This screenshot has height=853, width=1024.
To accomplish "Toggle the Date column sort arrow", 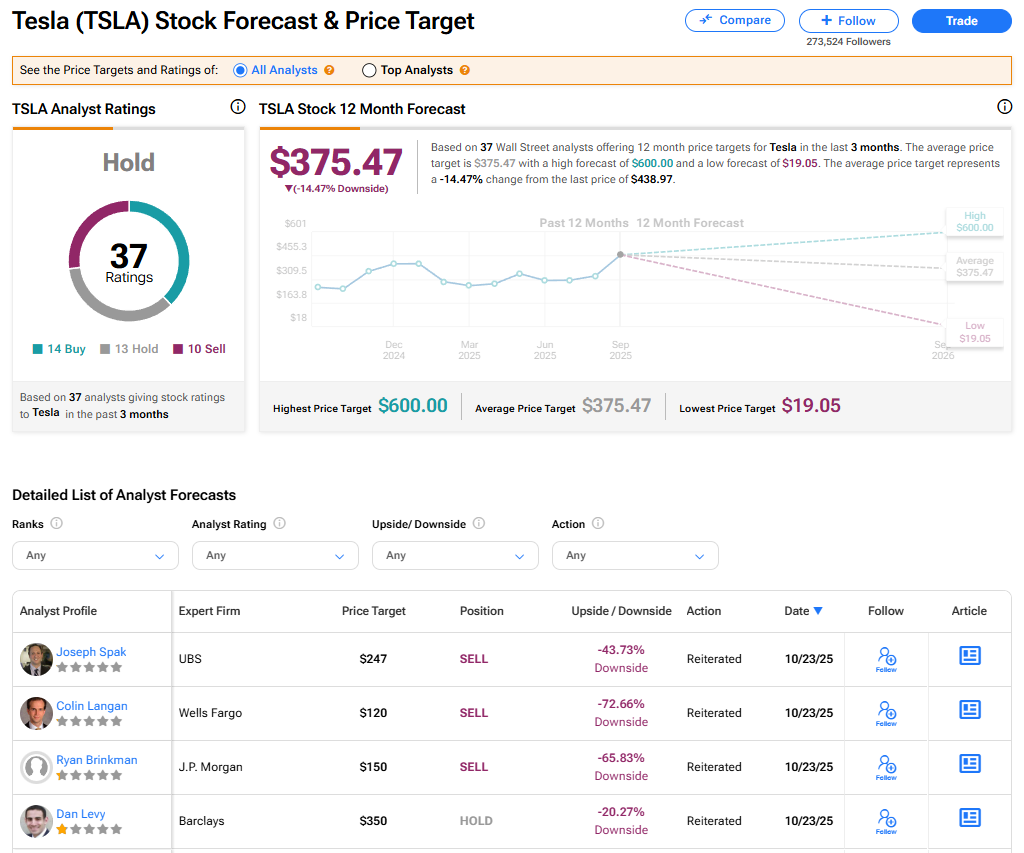I will tap(818, 611).
